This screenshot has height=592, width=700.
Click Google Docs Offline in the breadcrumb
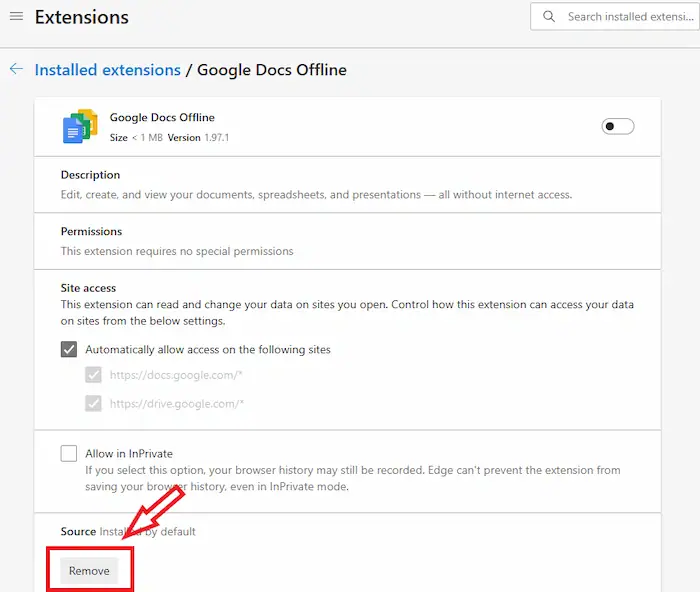[x=272, y=70]
